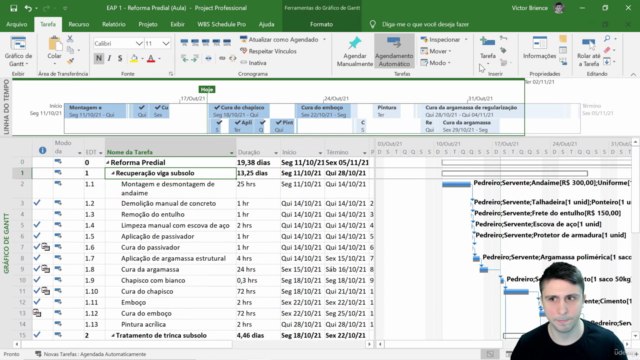Open the Calibri font name dropdown
The height and width of the screenshot is (360, 640).
click(x=139, y=43)
